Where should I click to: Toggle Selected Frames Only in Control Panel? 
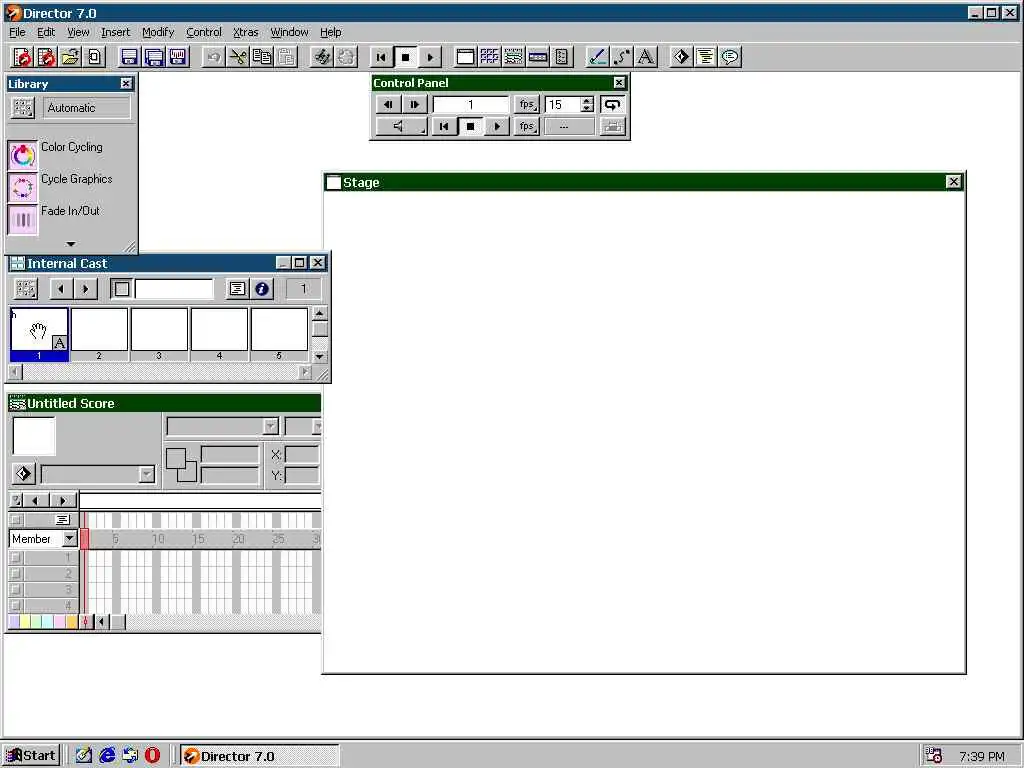[612, 126]
